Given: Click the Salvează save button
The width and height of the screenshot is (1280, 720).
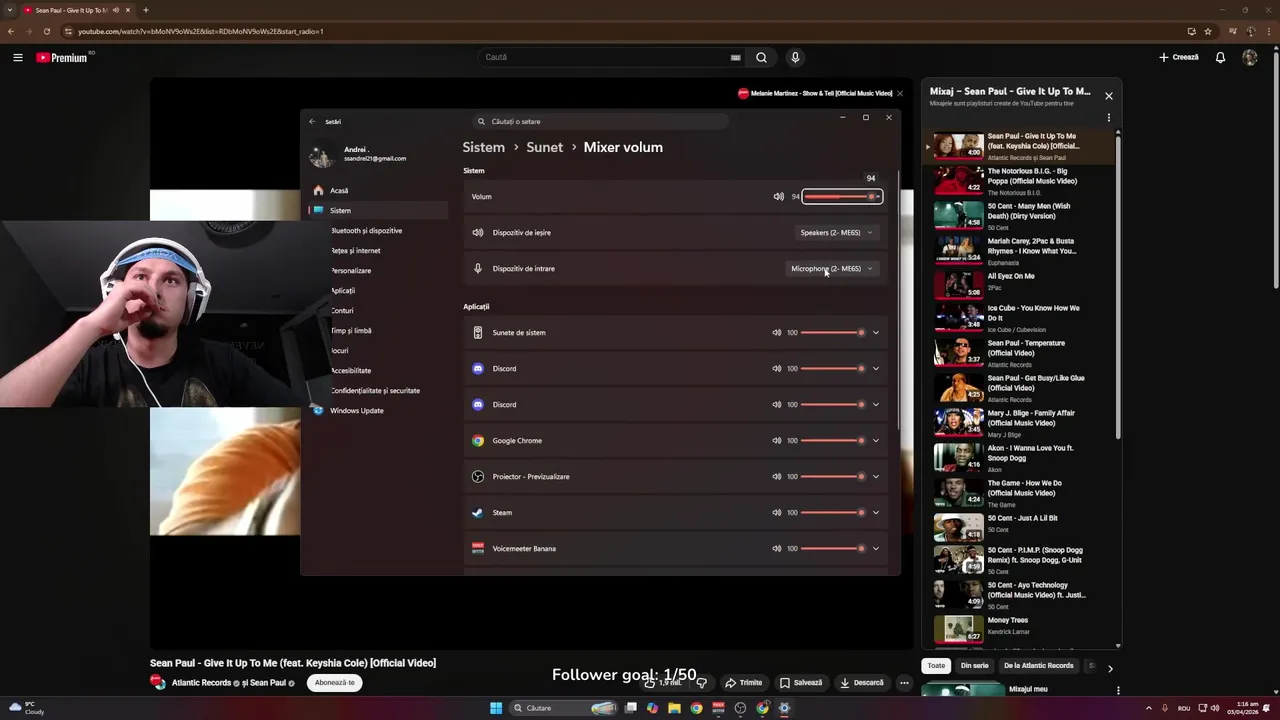Looking at the screenshot, I should click(x=801, y=683).
